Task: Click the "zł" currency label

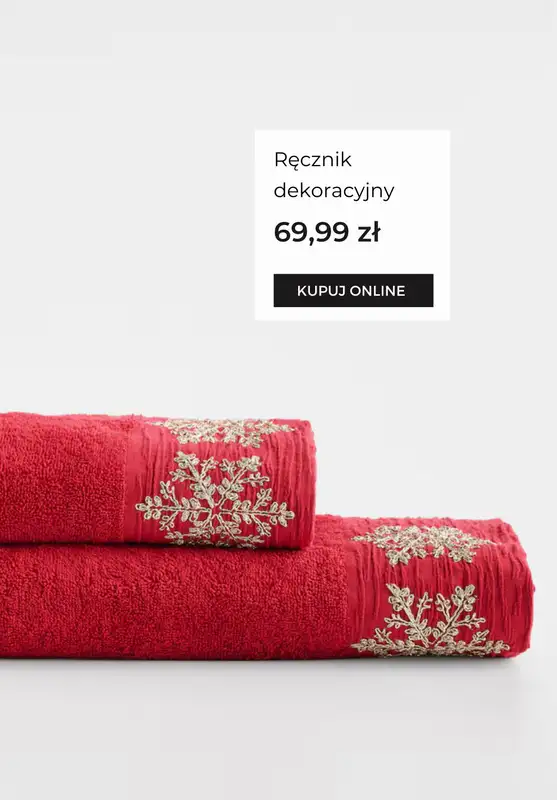Action: 369,232
